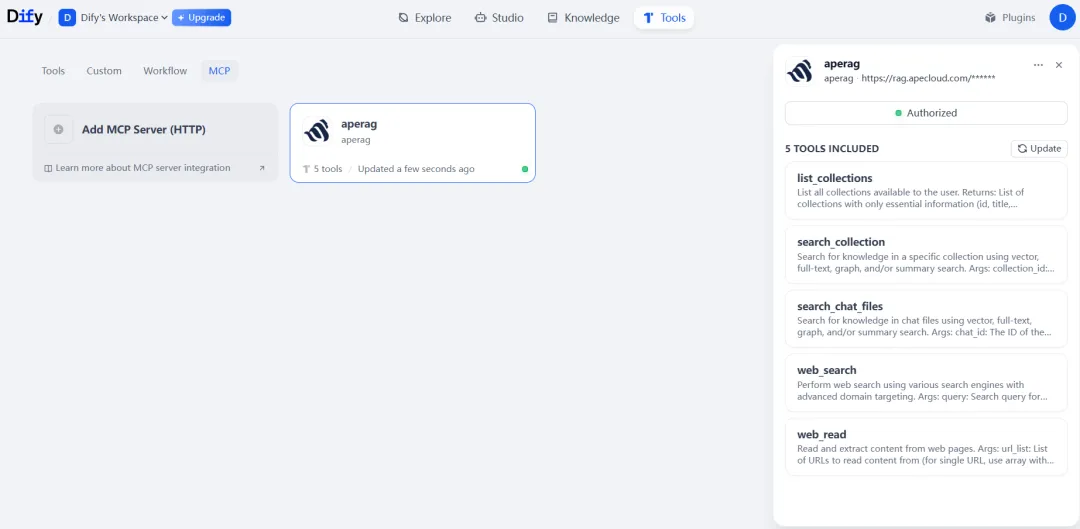Select the Custom tab
Viewport: 1080px width, 529px height.
(x=104, y=71)
